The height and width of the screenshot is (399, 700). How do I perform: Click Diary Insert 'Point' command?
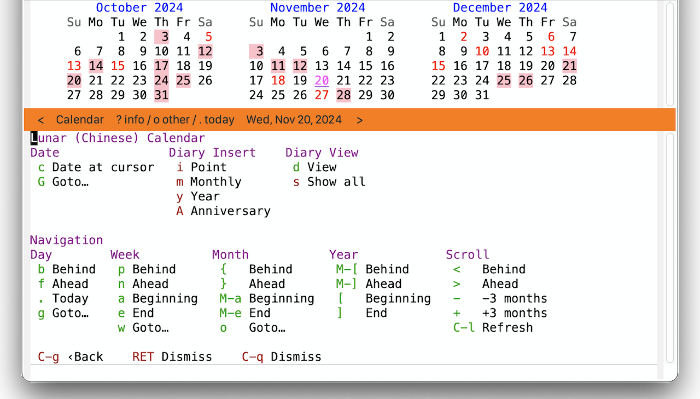(201, 167)
